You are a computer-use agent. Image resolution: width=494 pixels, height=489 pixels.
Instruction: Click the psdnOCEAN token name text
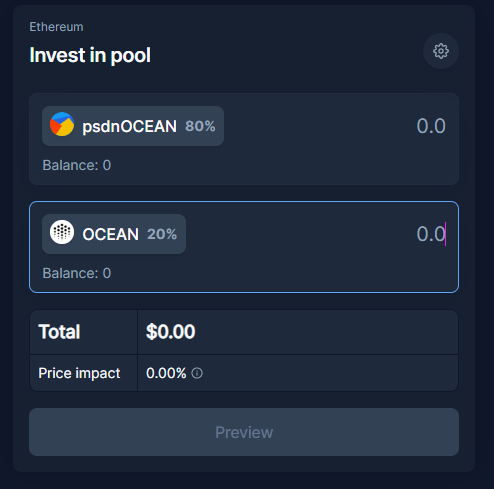tap(129, 126)
